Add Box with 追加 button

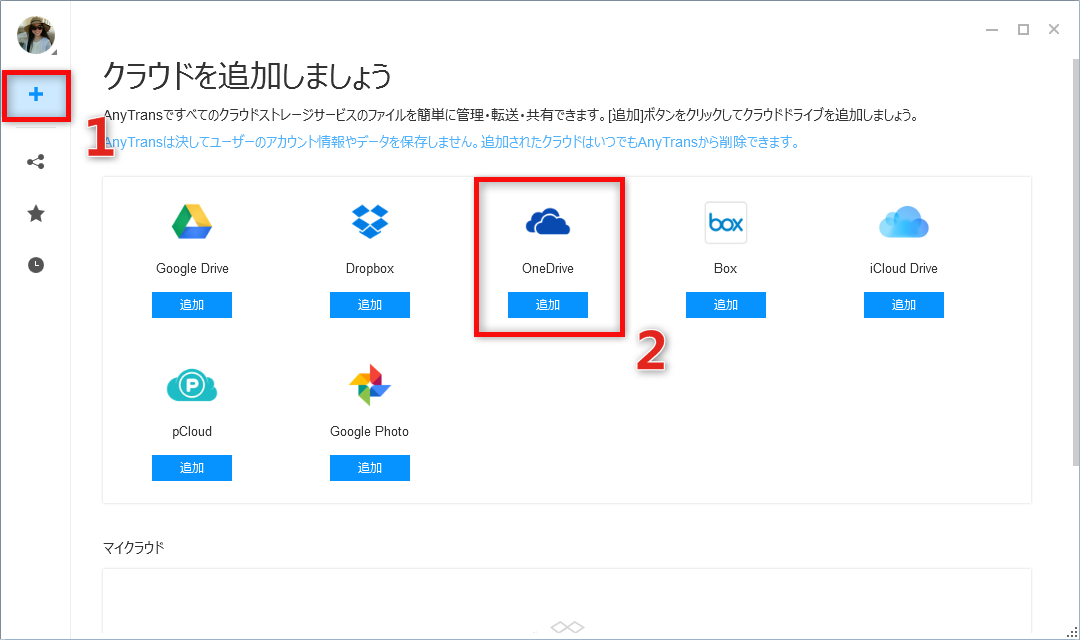725,304
